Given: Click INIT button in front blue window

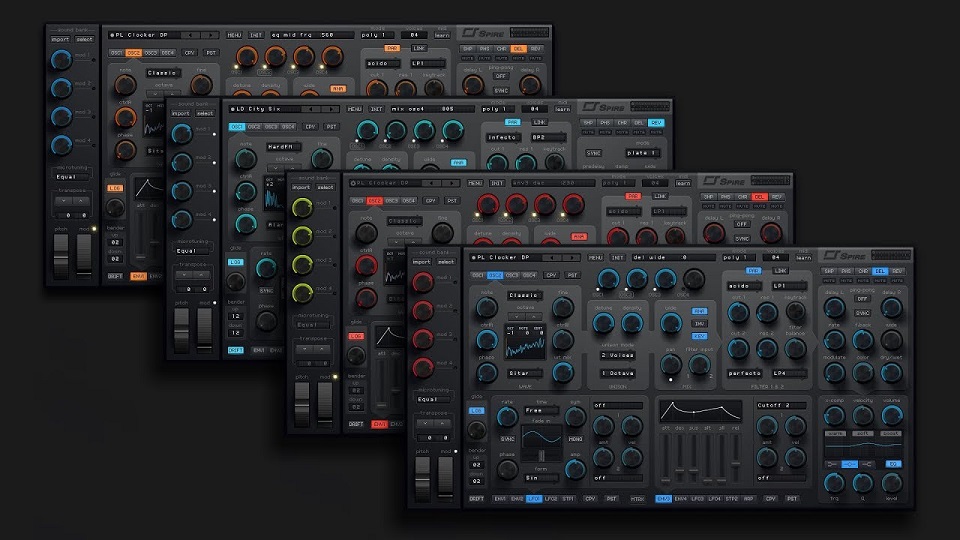Looking at the screenshot, I should coord(617,258).
